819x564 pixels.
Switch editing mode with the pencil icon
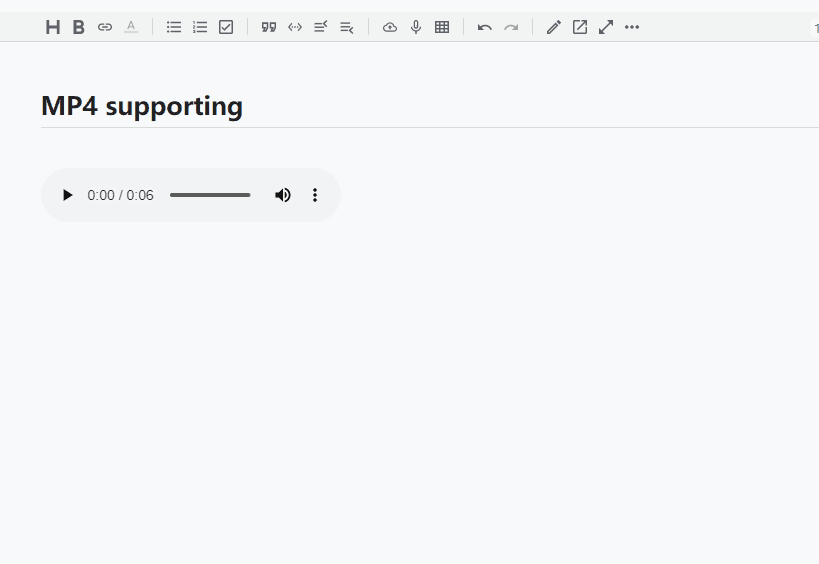[554, 27]
